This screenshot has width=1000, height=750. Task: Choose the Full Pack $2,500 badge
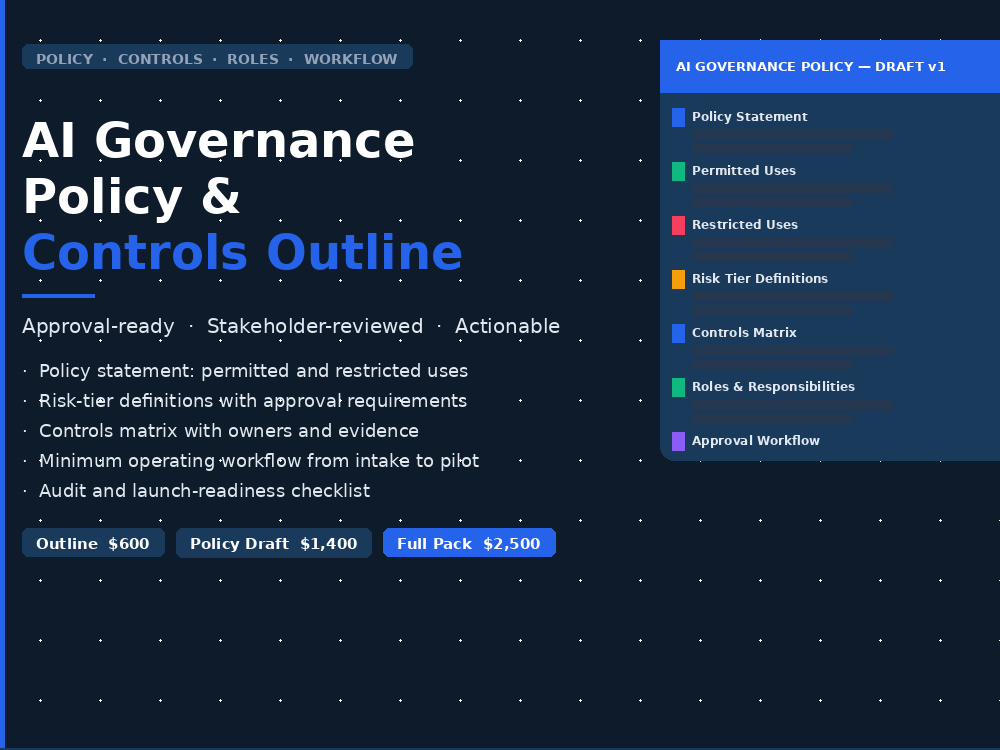click(x=469, y=543)
